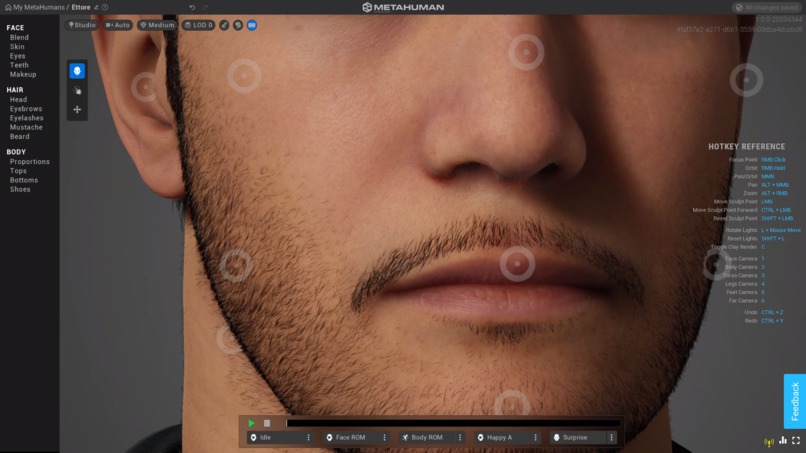Open the Proportions body section
Viewport: 806px width, 453px height.
point(30,162)
